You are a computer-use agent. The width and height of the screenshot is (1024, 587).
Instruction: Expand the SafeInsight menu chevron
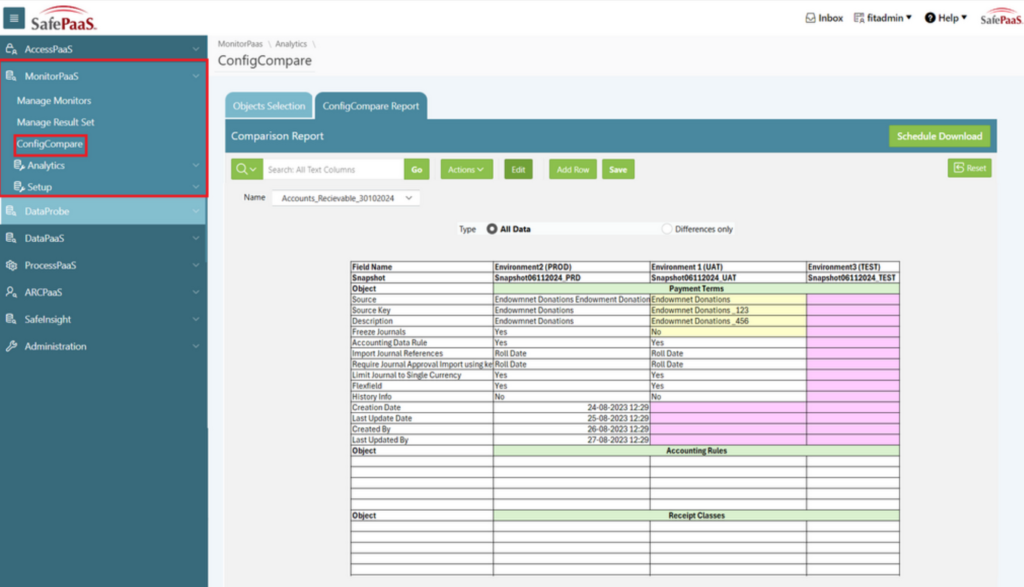pyautogui.click(x=196, y=319)
